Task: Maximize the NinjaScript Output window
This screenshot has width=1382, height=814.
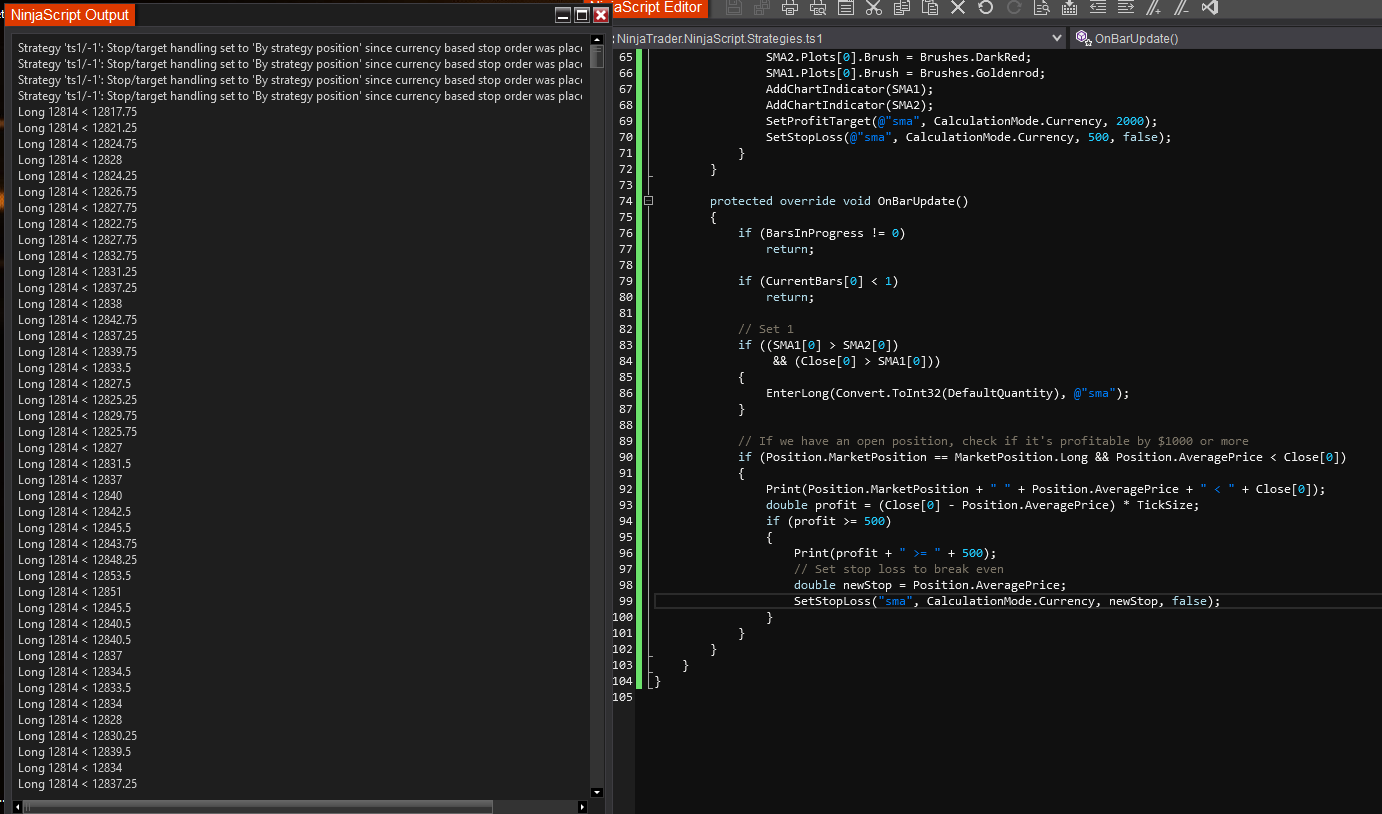Action: click(582, 15)
